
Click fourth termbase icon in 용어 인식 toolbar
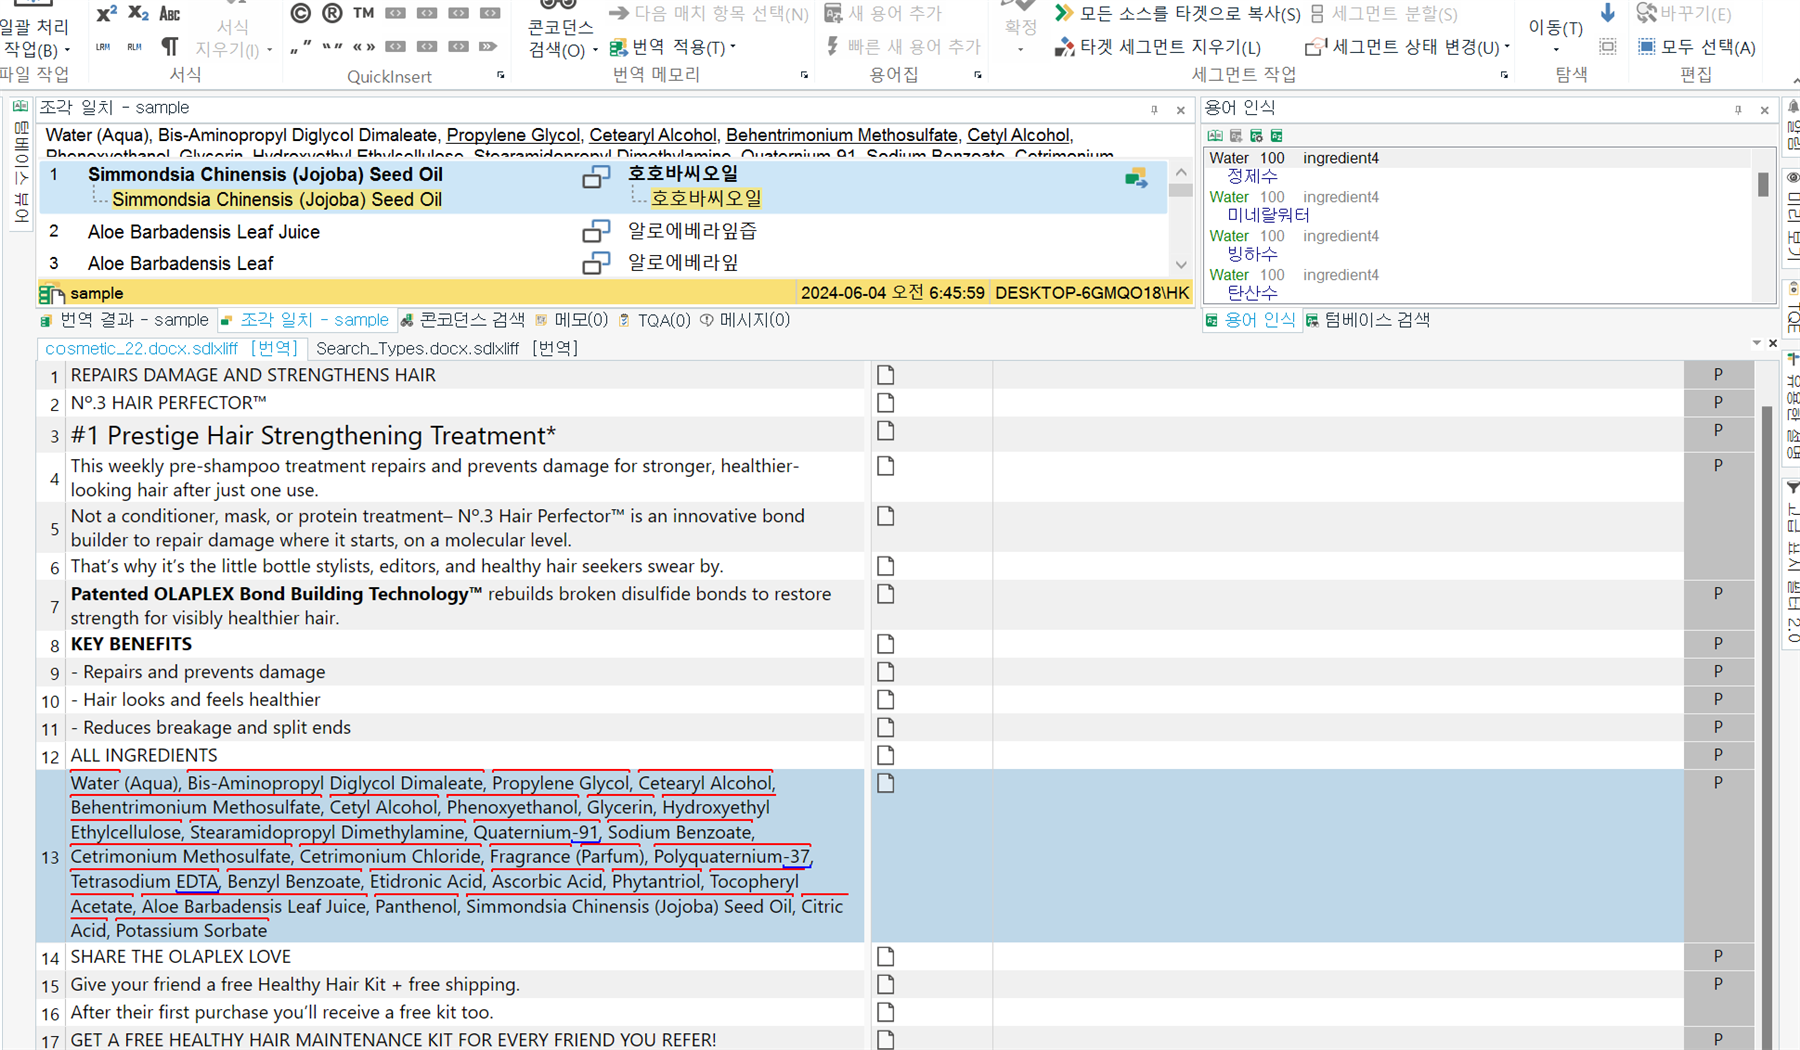1277,136
